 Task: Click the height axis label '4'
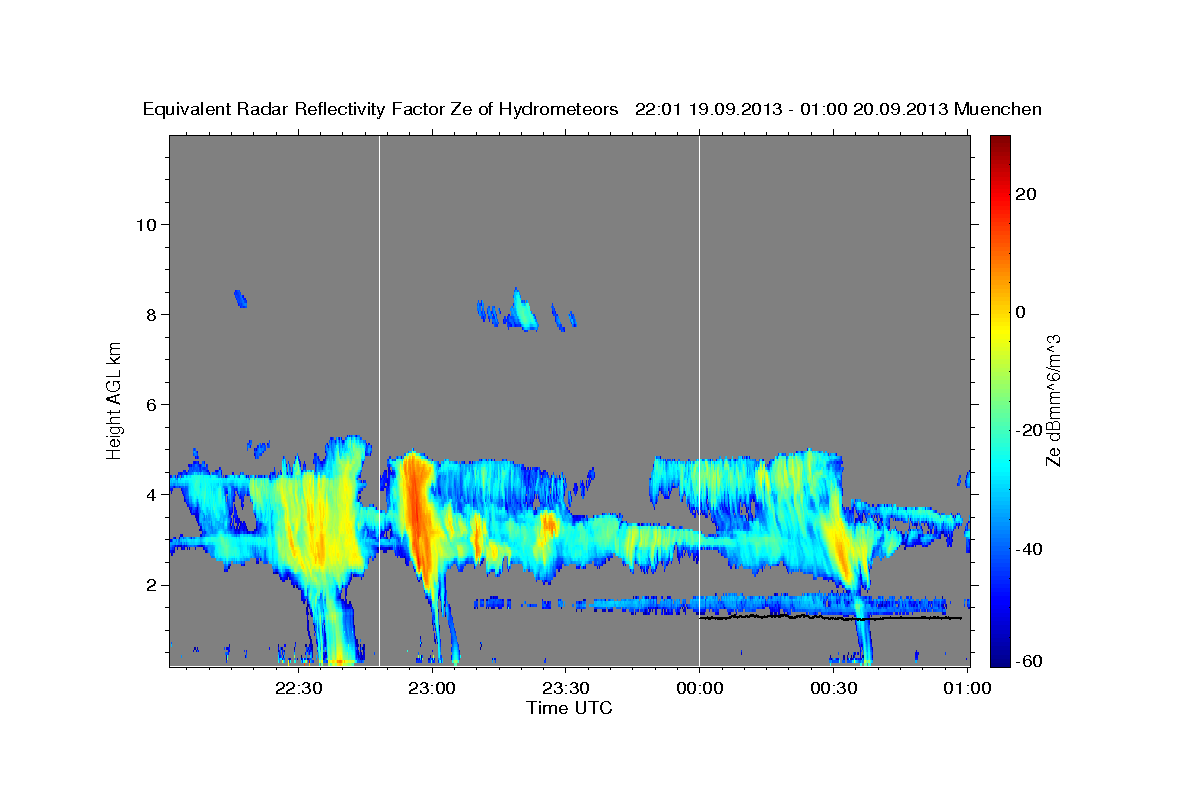(x=151, y=494)
